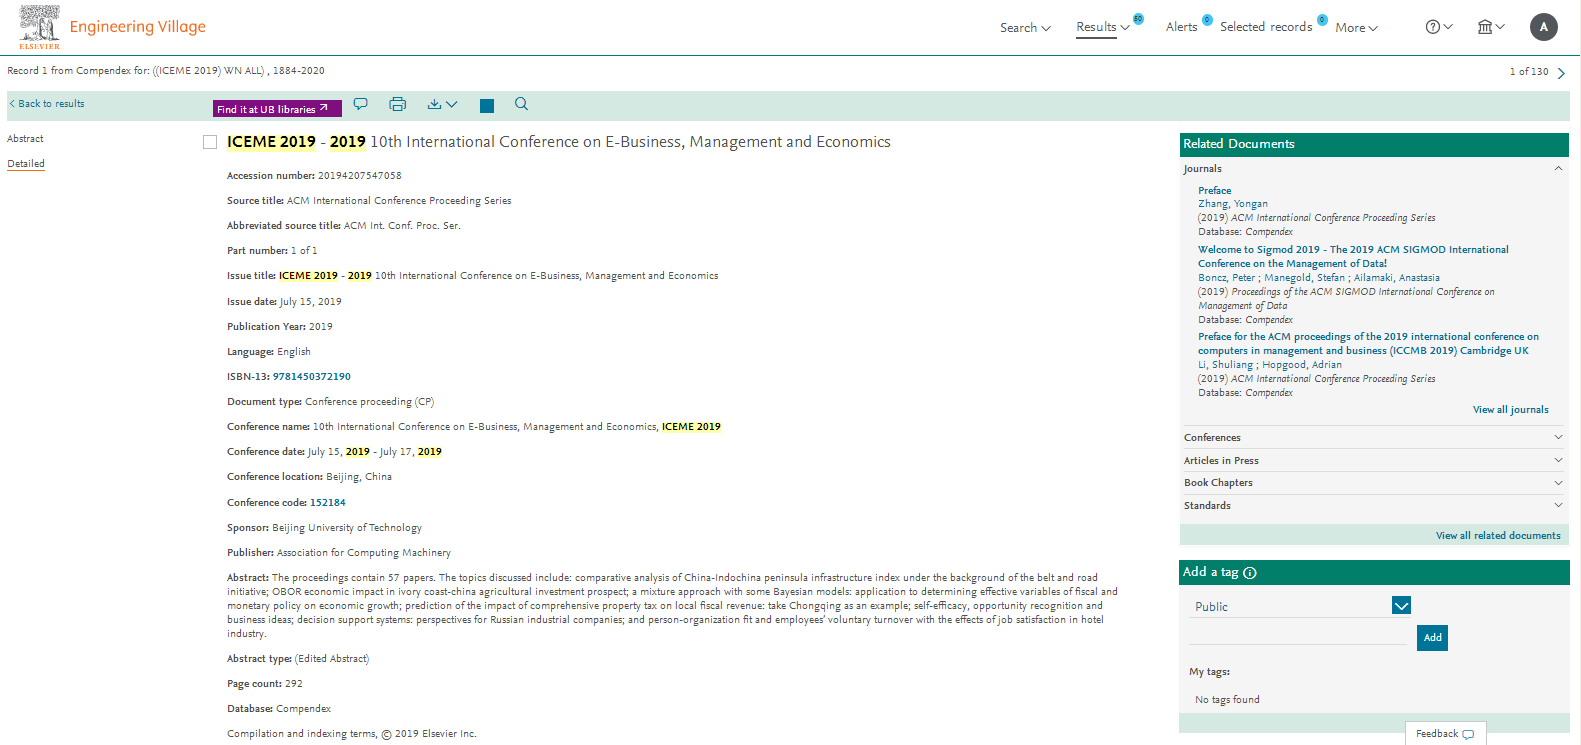
Task: Open View all related documents link
Action: [x=1498, y=536]
